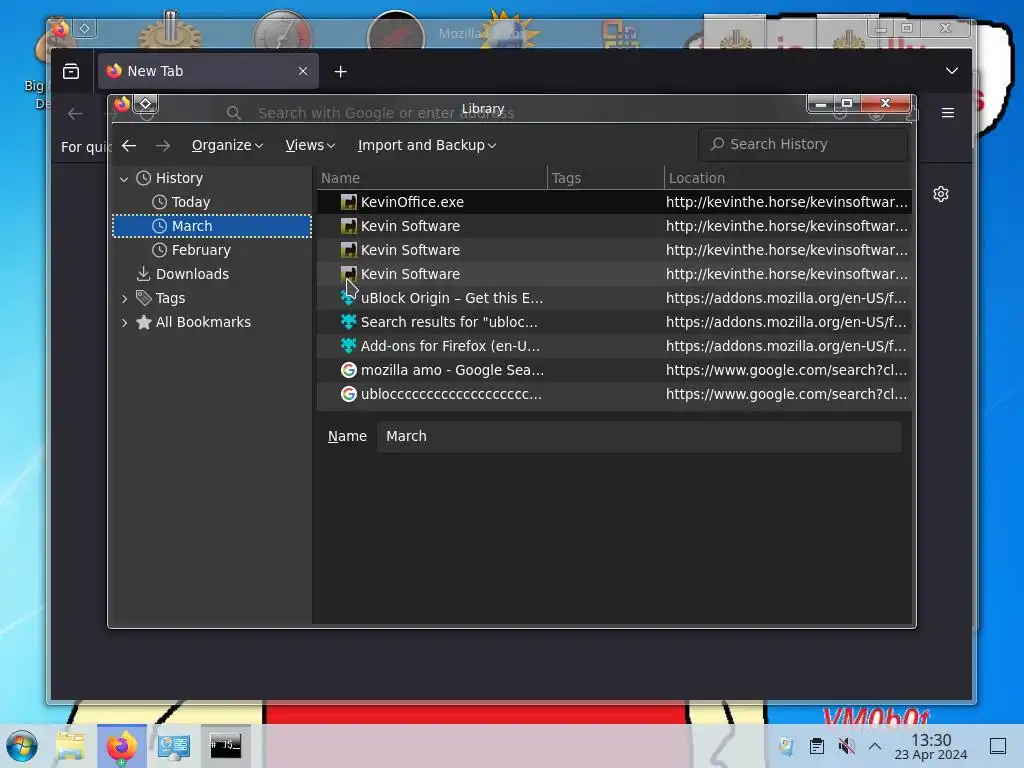Open the new tab page settings gear
Viewport: 1024px width, 768px height.
pyautogui.click(x=941, y=195)
